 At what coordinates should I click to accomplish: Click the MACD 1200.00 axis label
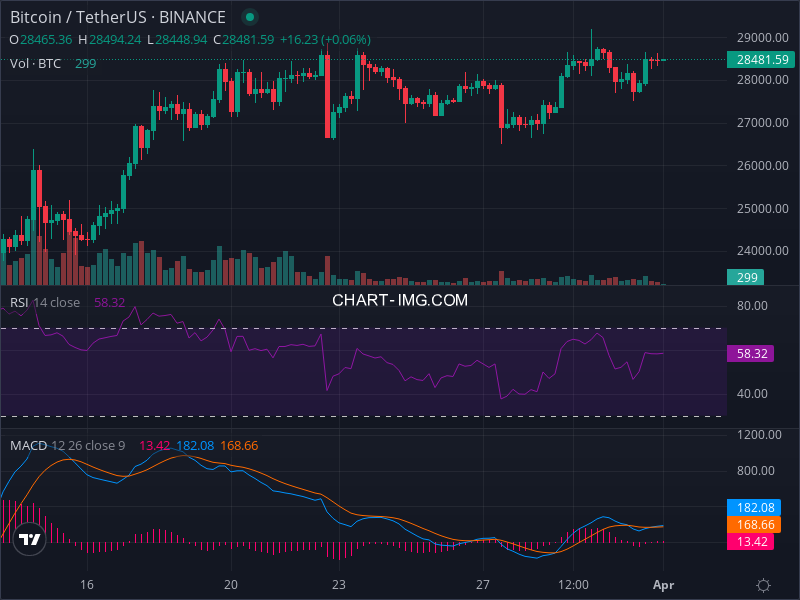click(759, 435)
